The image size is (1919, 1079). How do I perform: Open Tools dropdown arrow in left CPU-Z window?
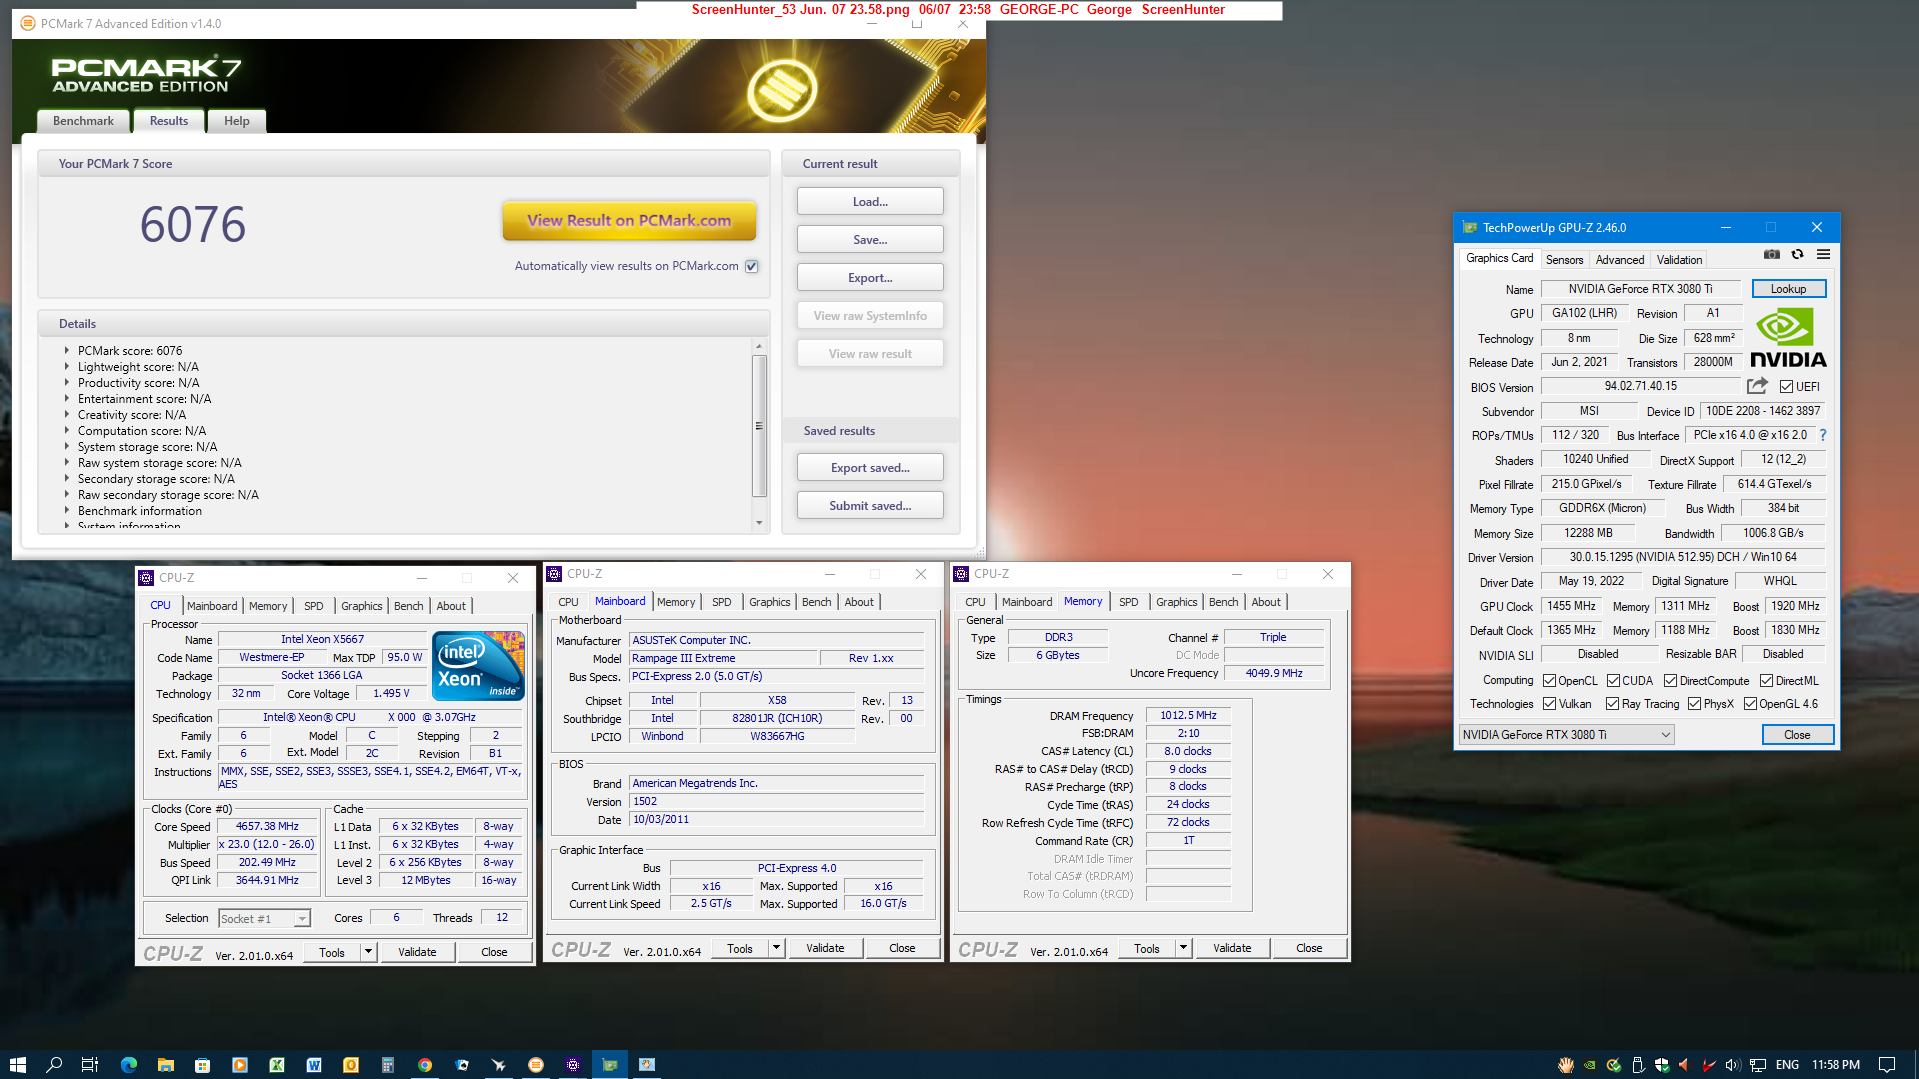point(368,952)
